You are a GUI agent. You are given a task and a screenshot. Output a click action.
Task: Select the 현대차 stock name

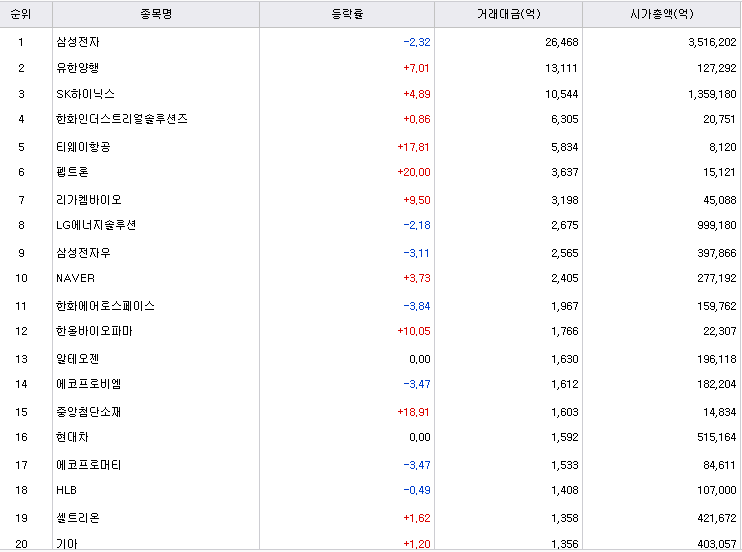[72, 437]
